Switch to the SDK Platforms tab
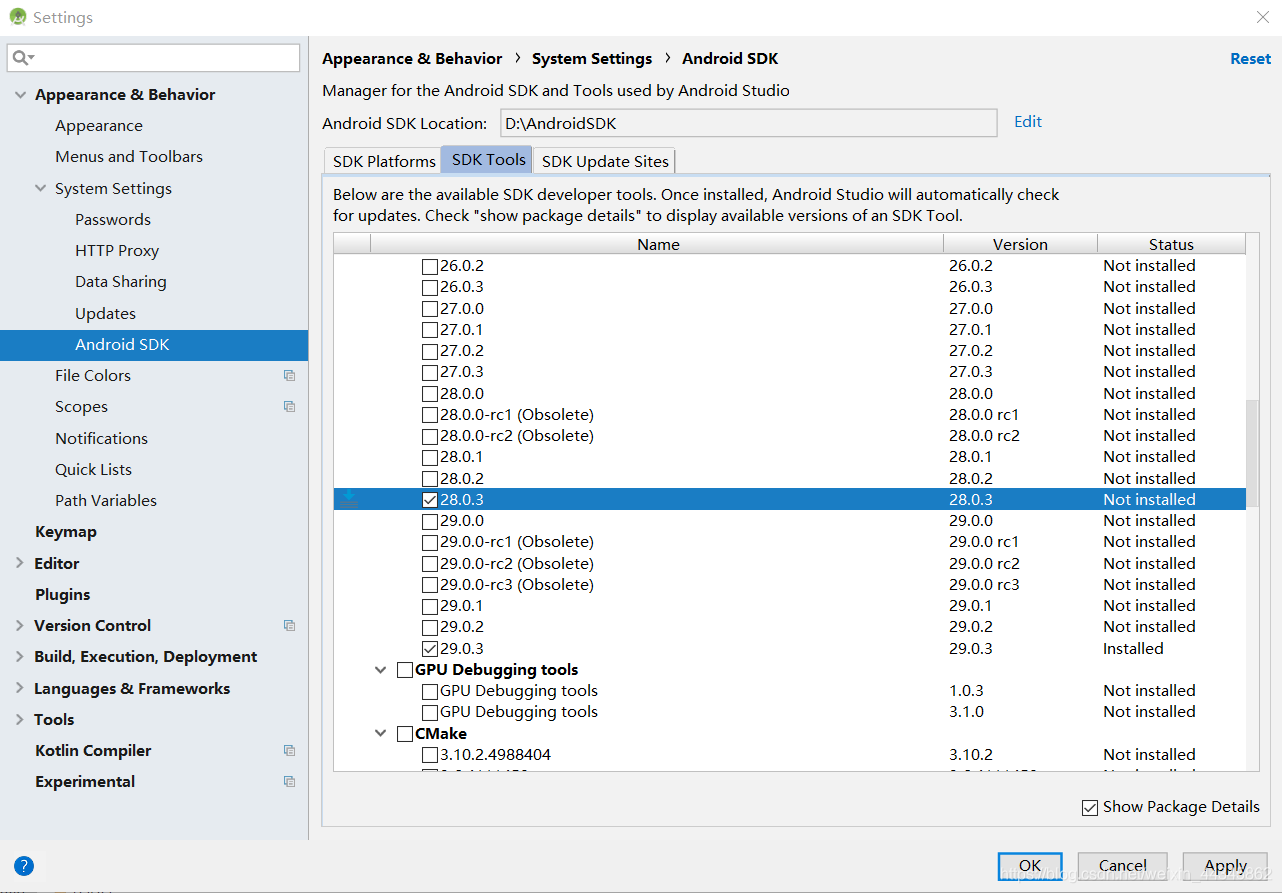Viewport: 1282px width, 893px height. (384, 161)
